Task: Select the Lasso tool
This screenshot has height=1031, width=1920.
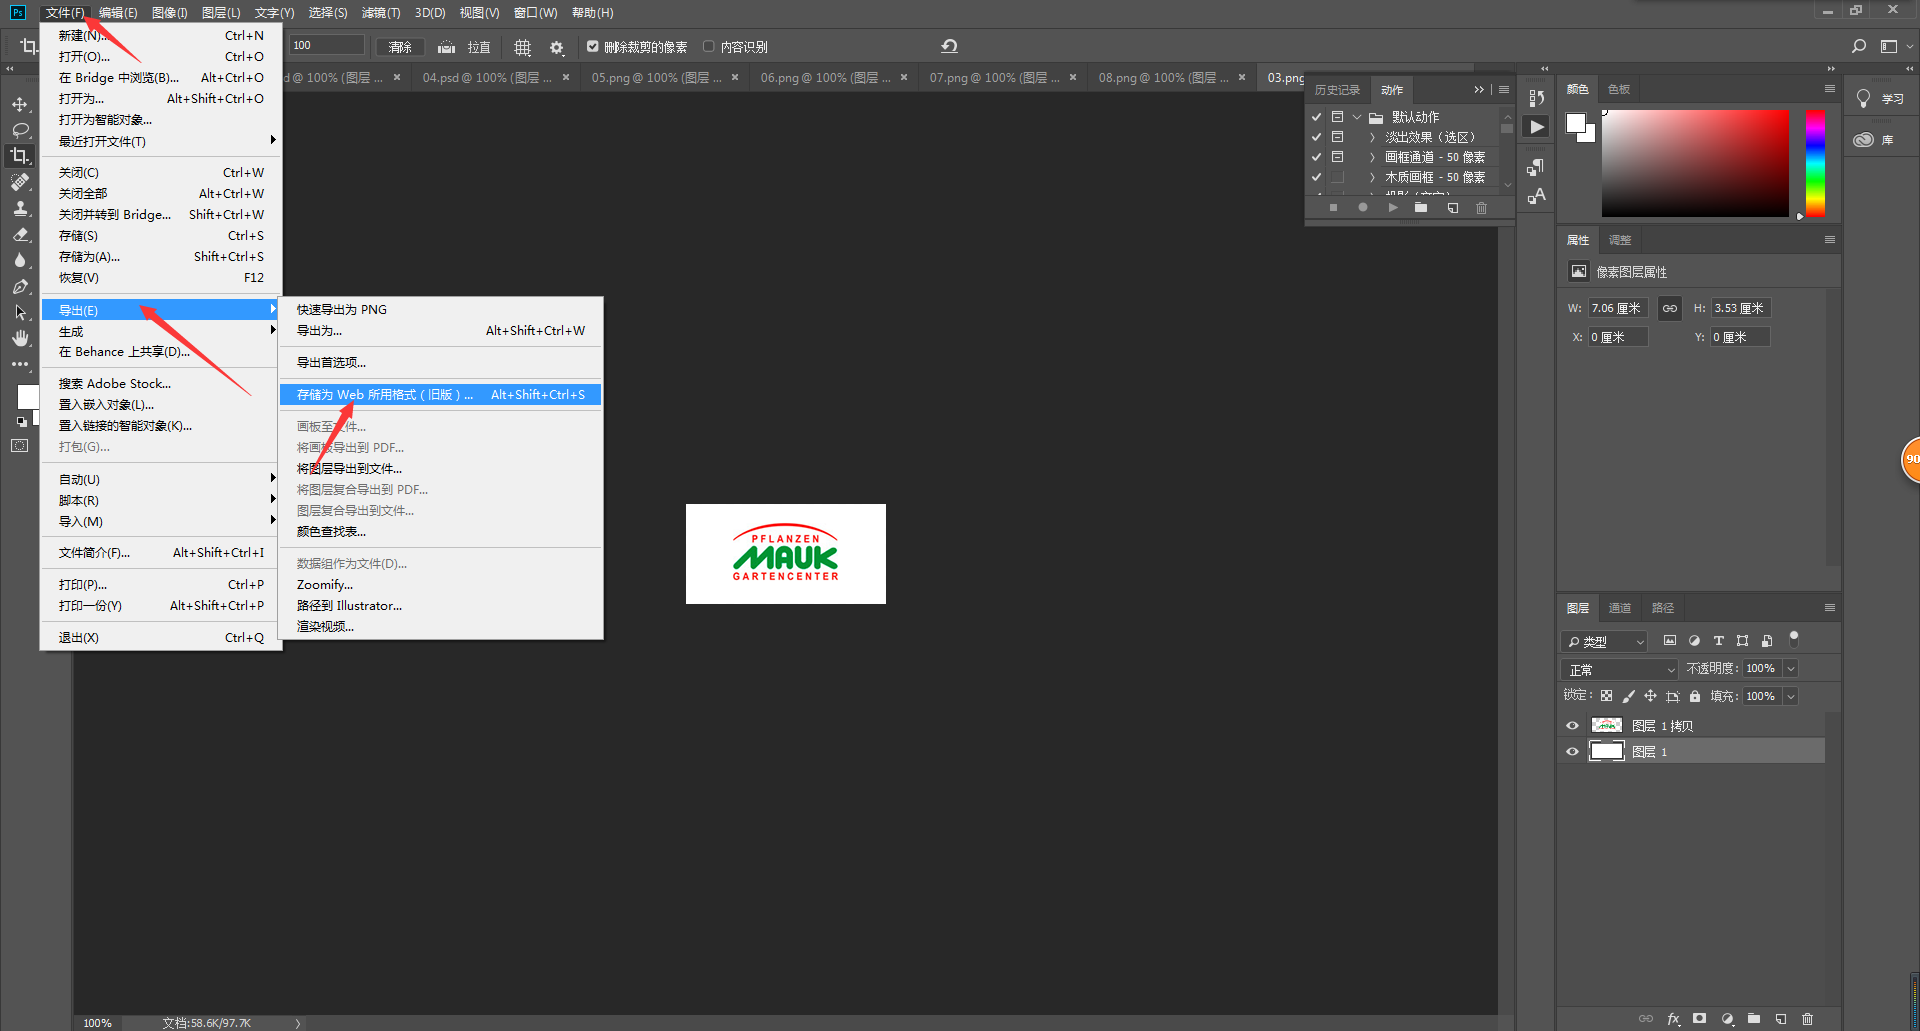Action: pyautogui.click(x=20, y=130)
